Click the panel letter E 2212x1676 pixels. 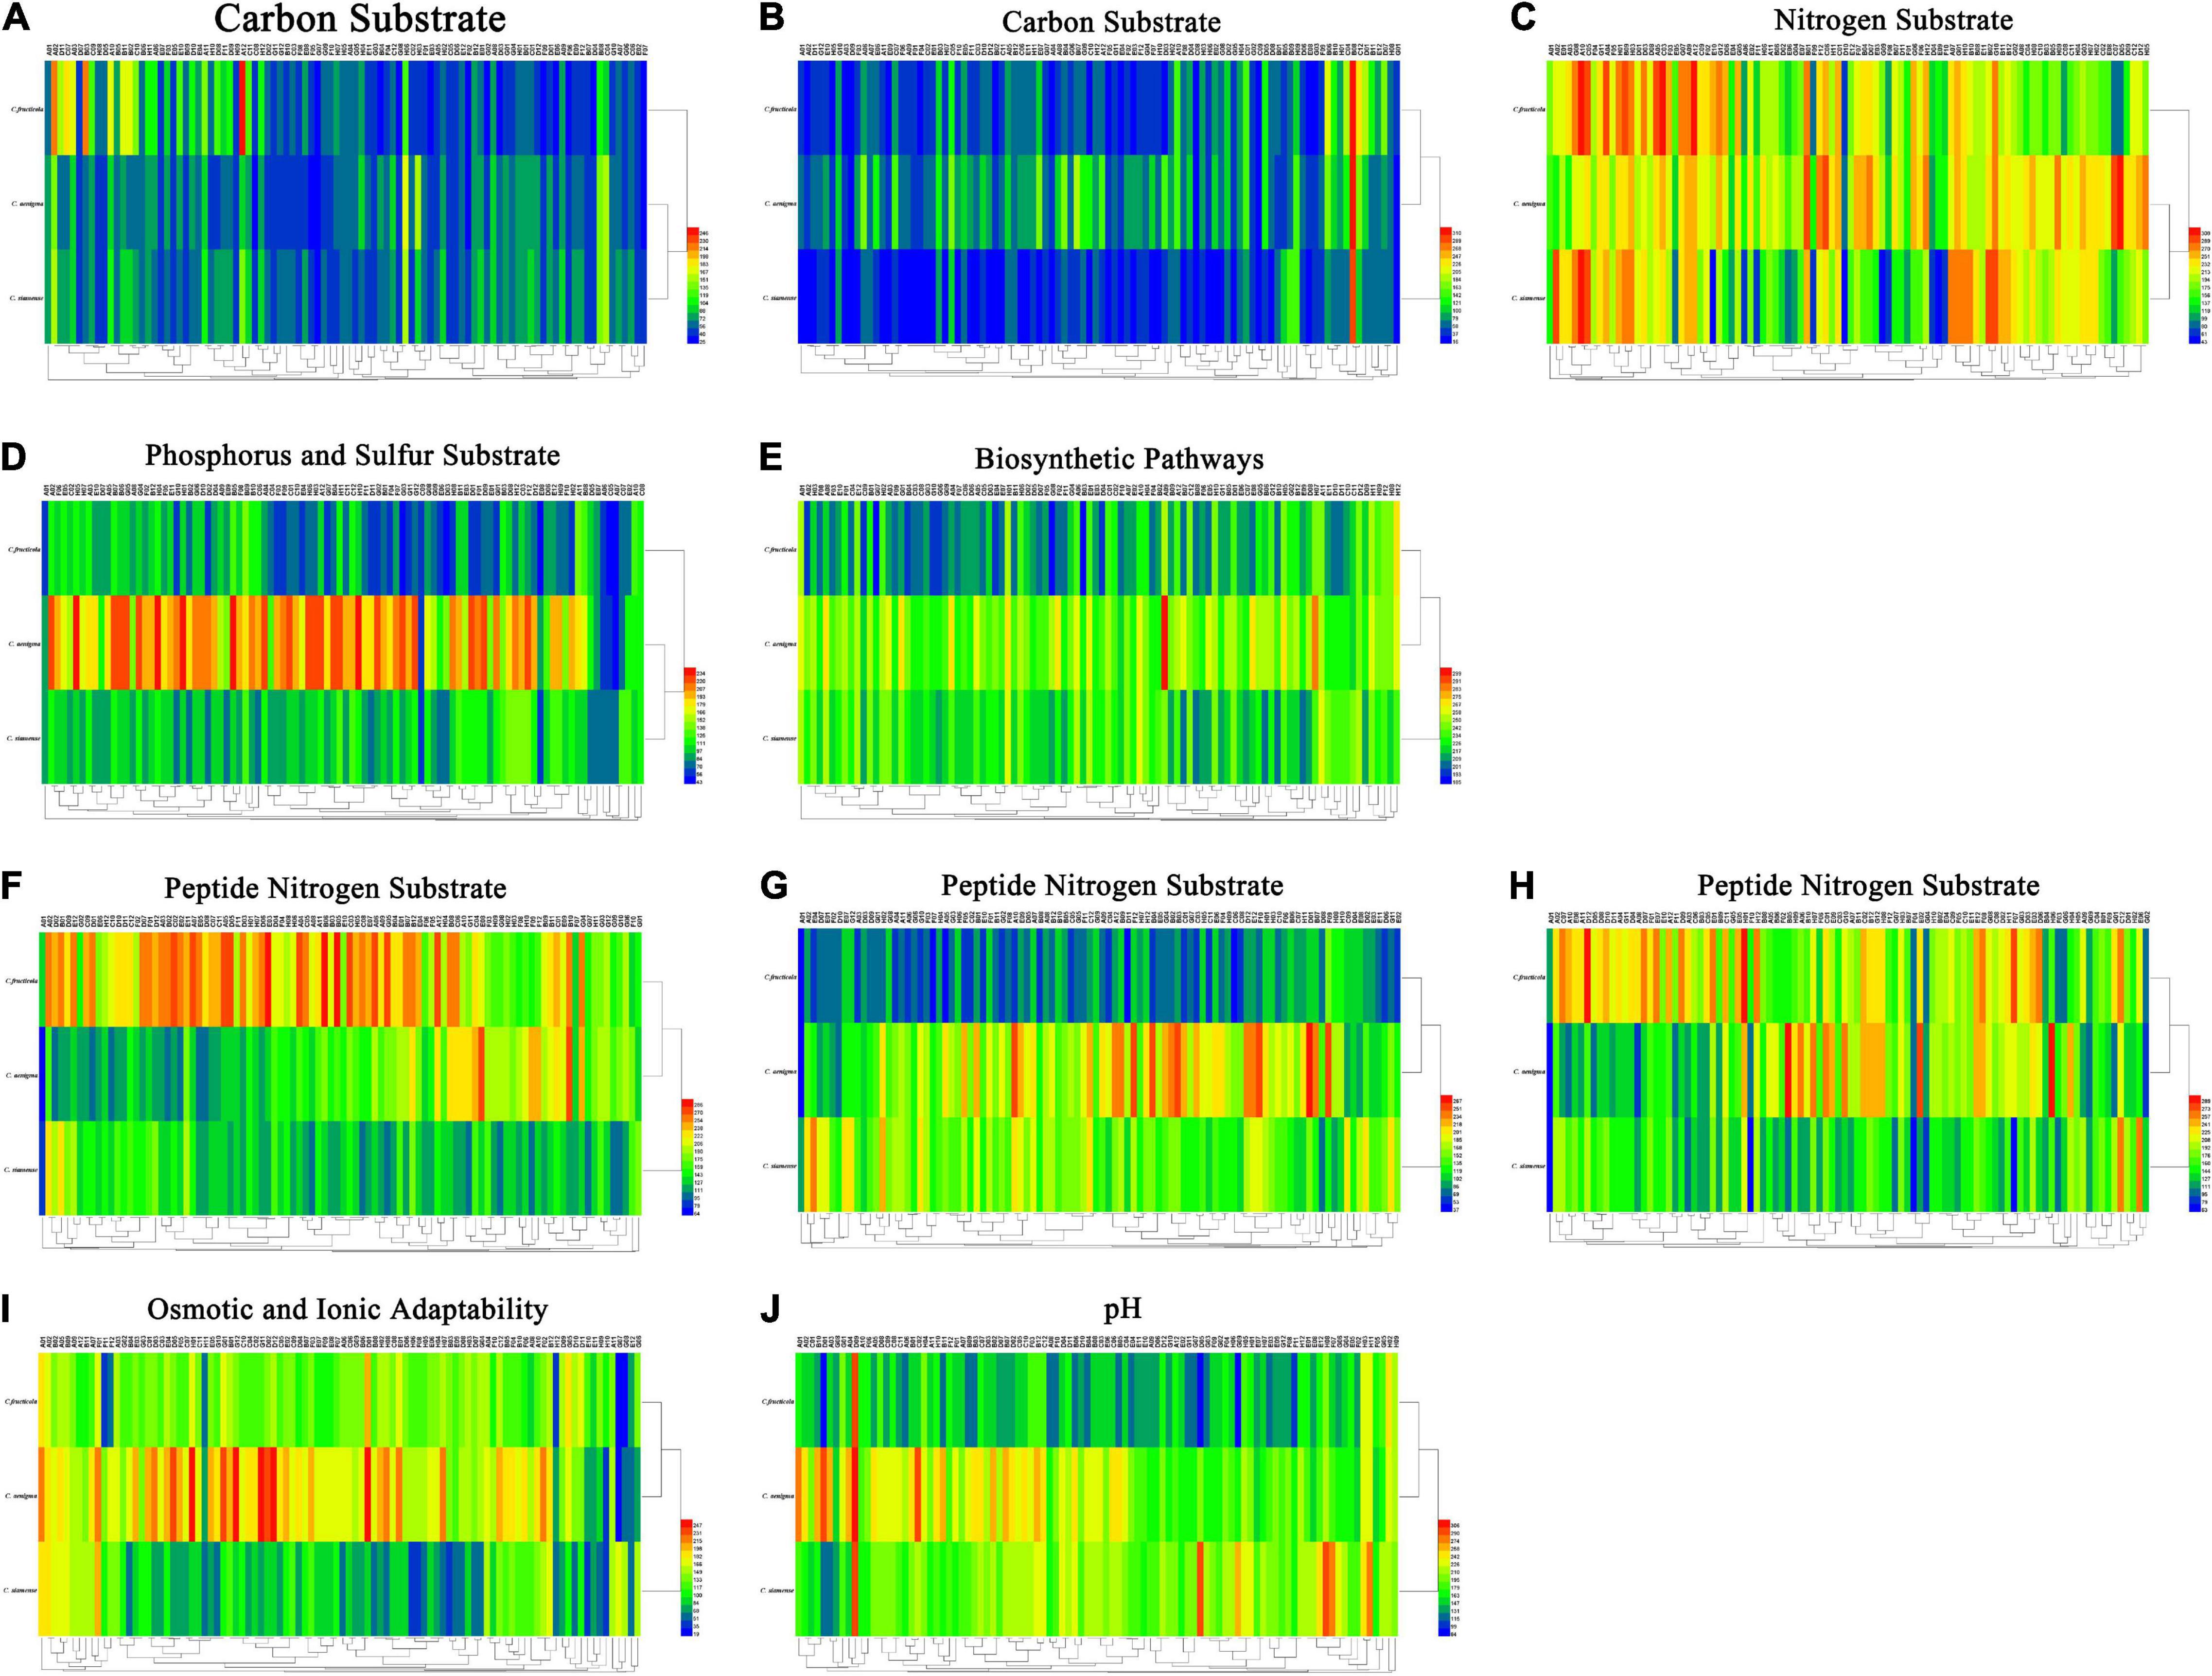click(x=770, y=457)
